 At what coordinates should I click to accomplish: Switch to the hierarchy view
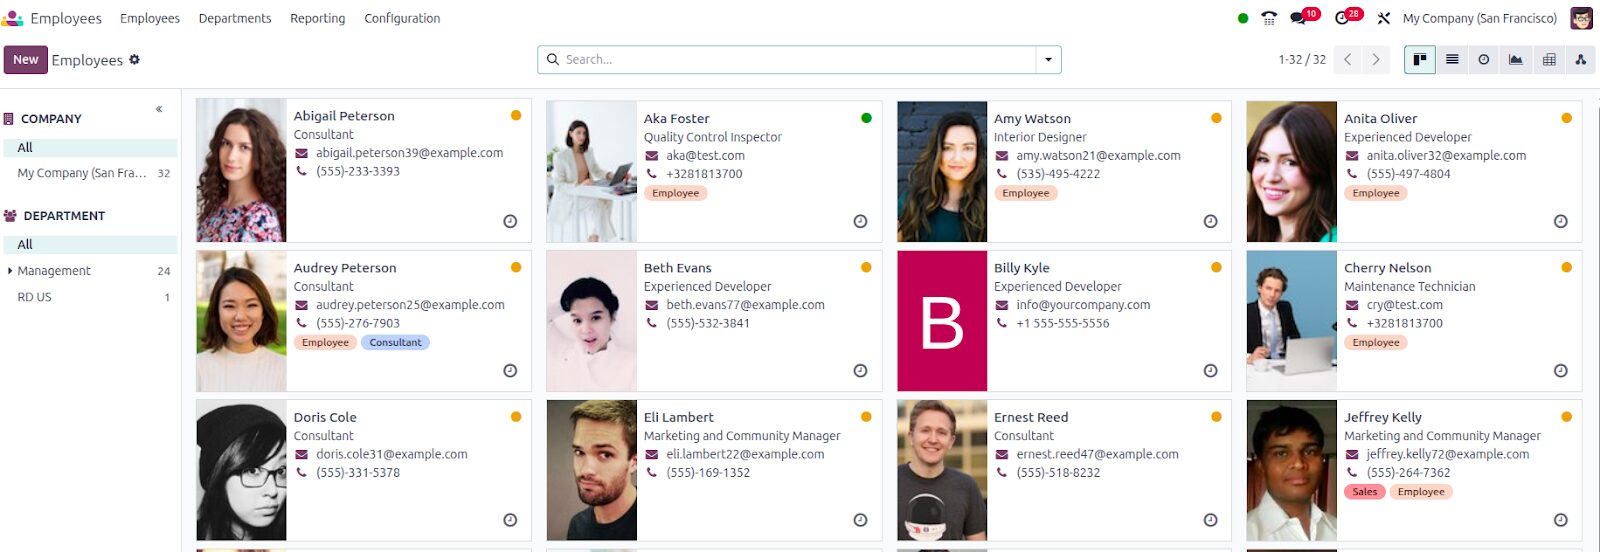[x=1581, y=60]
